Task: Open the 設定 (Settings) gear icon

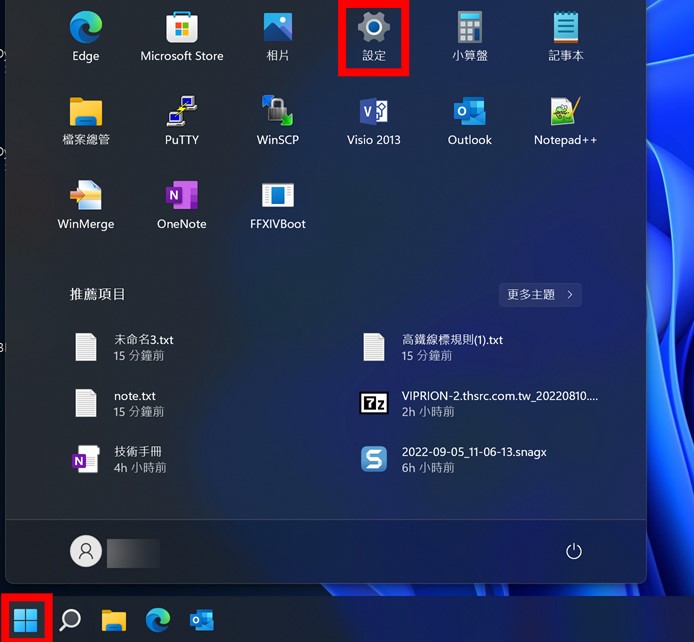Action: click(x=374, y=36)
